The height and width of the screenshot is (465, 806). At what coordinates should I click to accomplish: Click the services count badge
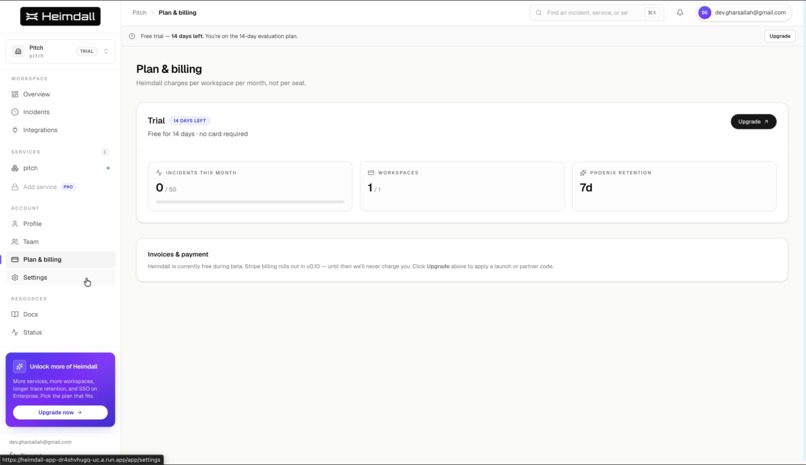pos(105,152)
